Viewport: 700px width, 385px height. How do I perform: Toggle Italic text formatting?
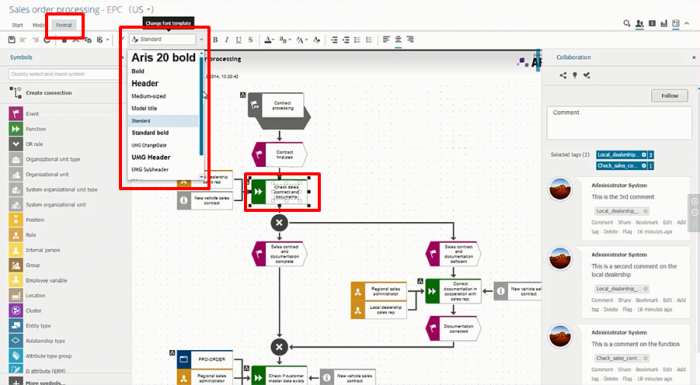pyautogui.click(x=227, y=40)
